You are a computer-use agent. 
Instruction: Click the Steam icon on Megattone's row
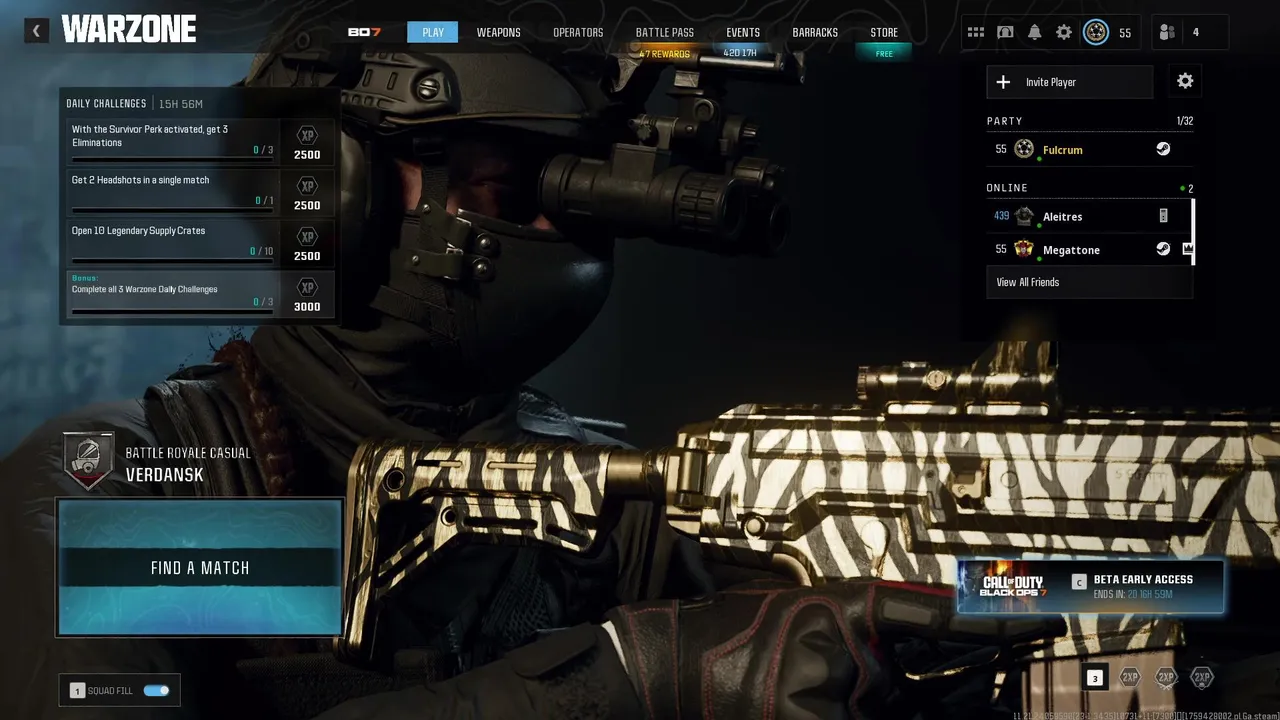(1163, 249)
